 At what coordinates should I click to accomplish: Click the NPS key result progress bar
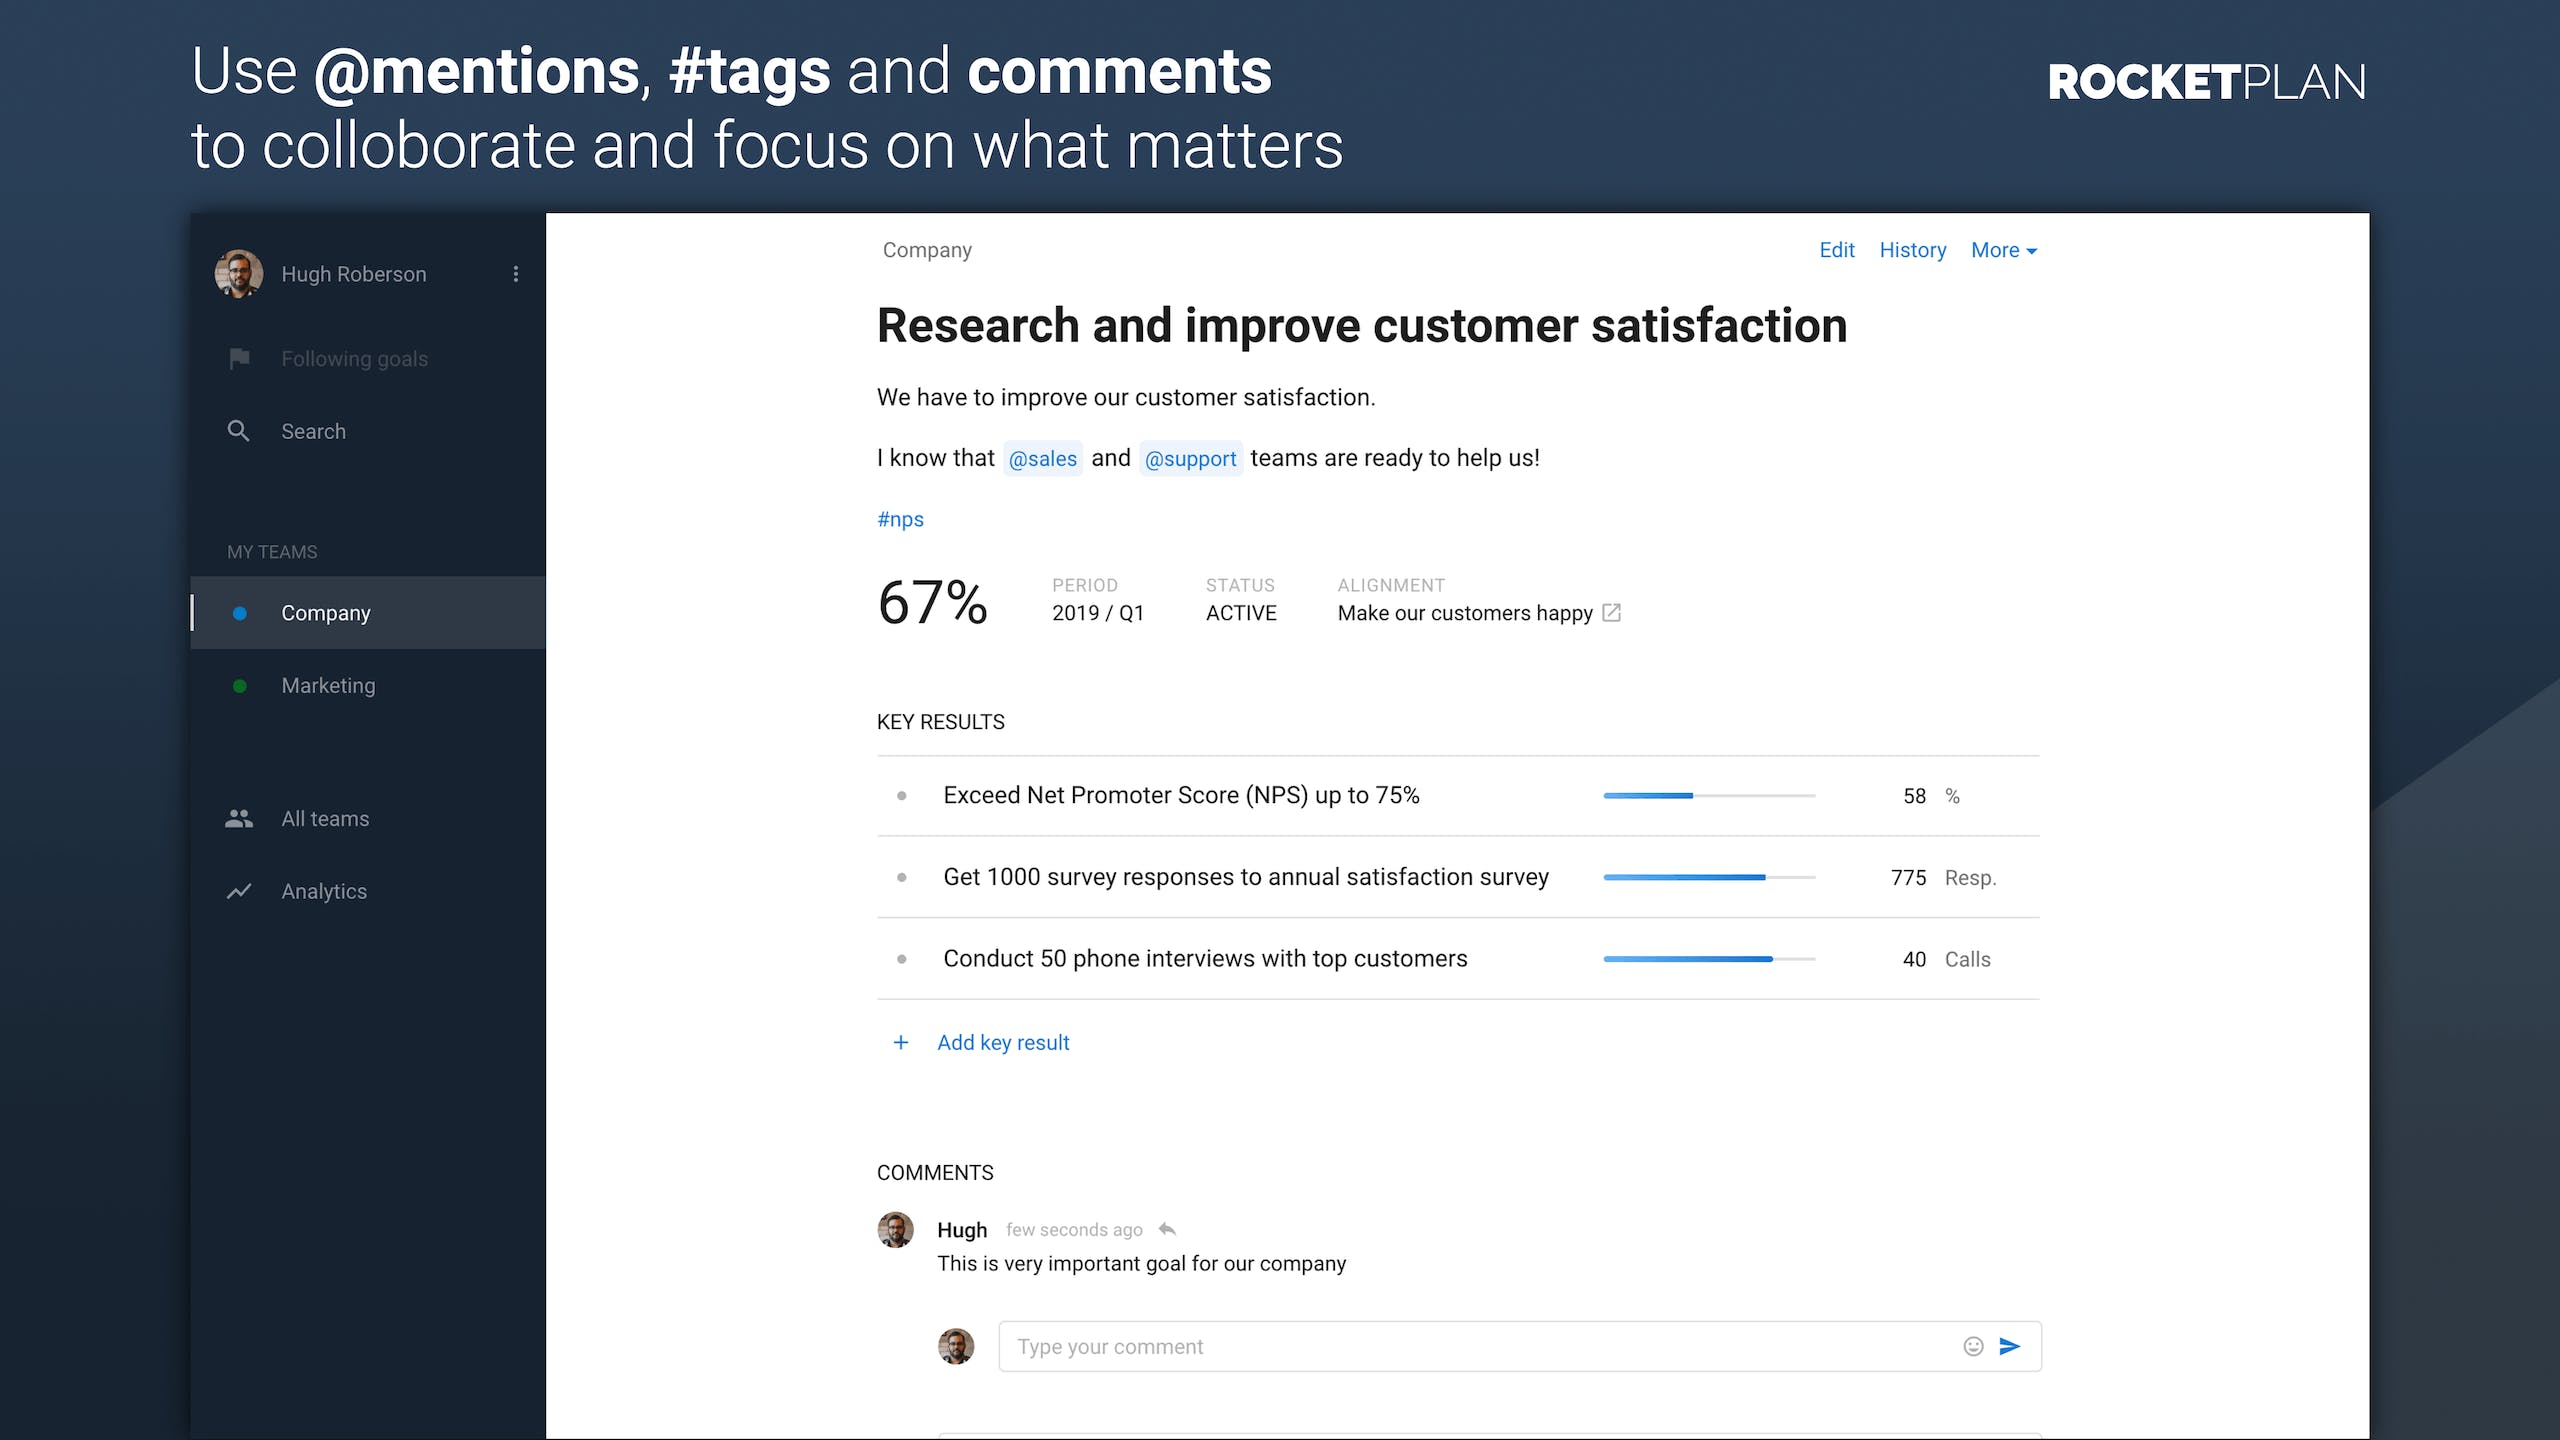1709,796
